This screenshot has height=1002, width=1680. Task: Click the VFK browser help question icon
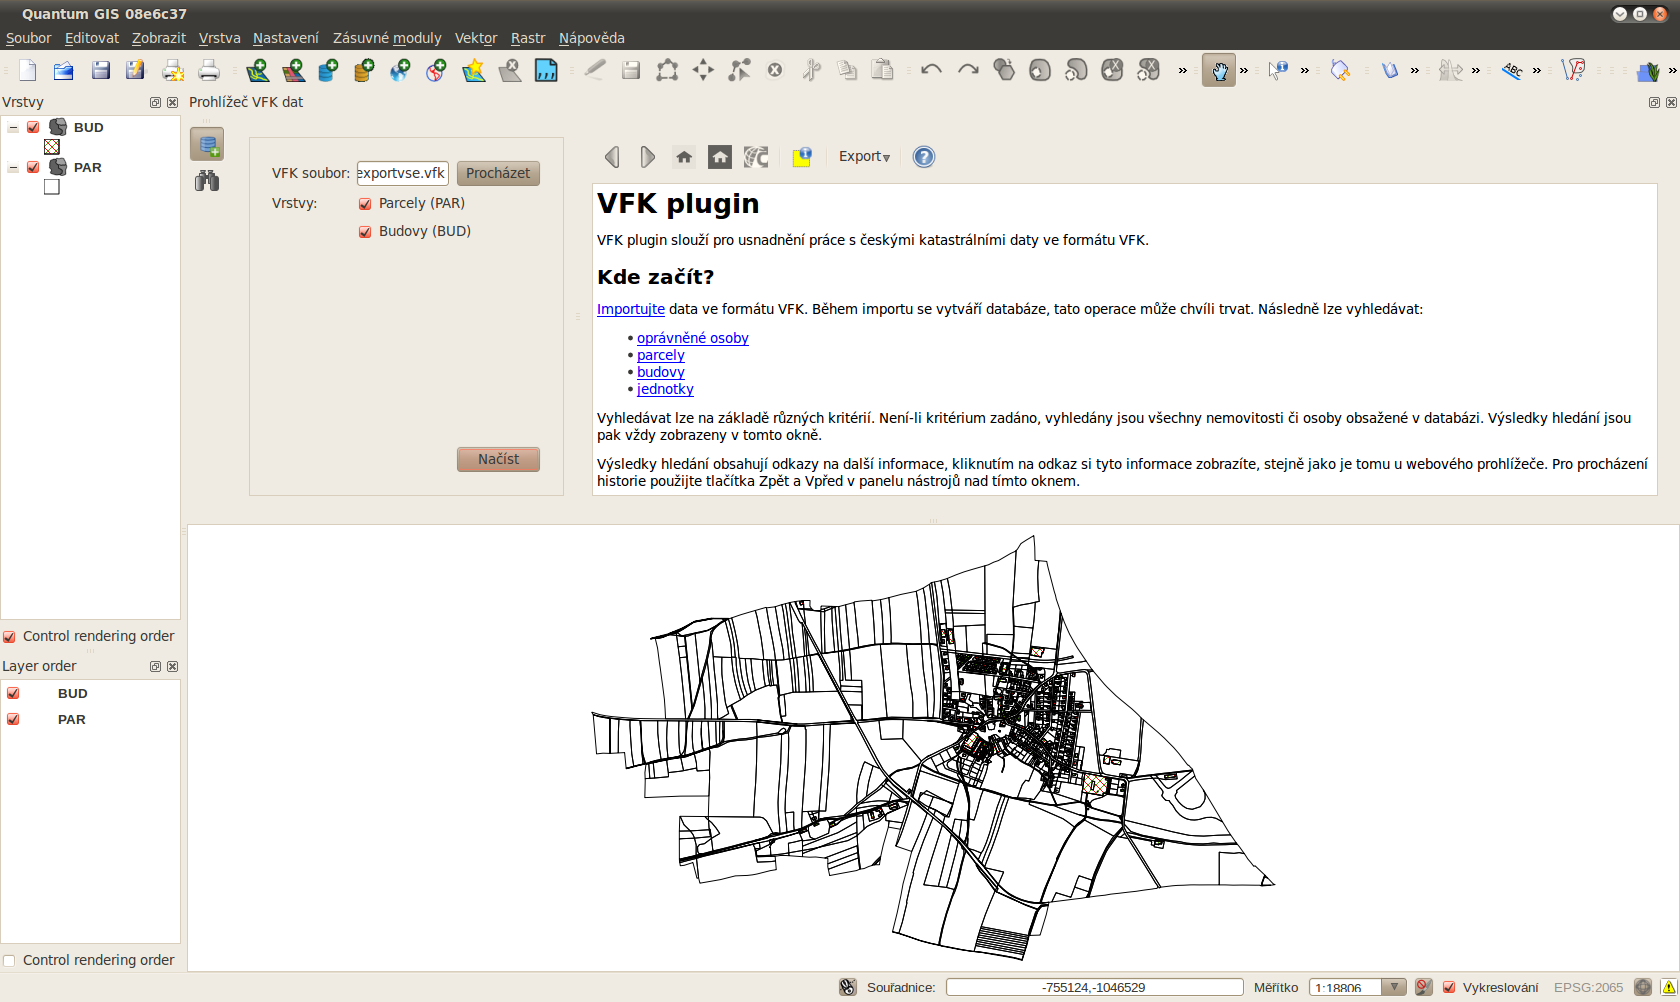click(924, 157)
